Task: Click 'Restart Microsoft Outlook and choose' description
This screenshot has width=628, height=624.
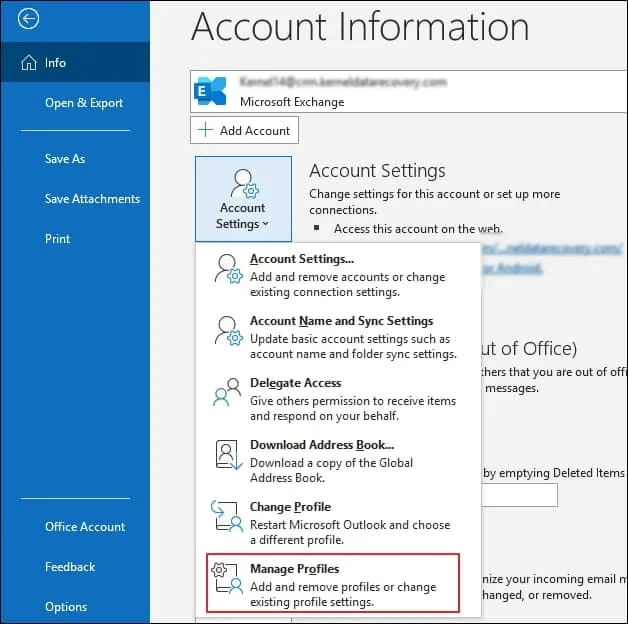Action: pos(350,525)
